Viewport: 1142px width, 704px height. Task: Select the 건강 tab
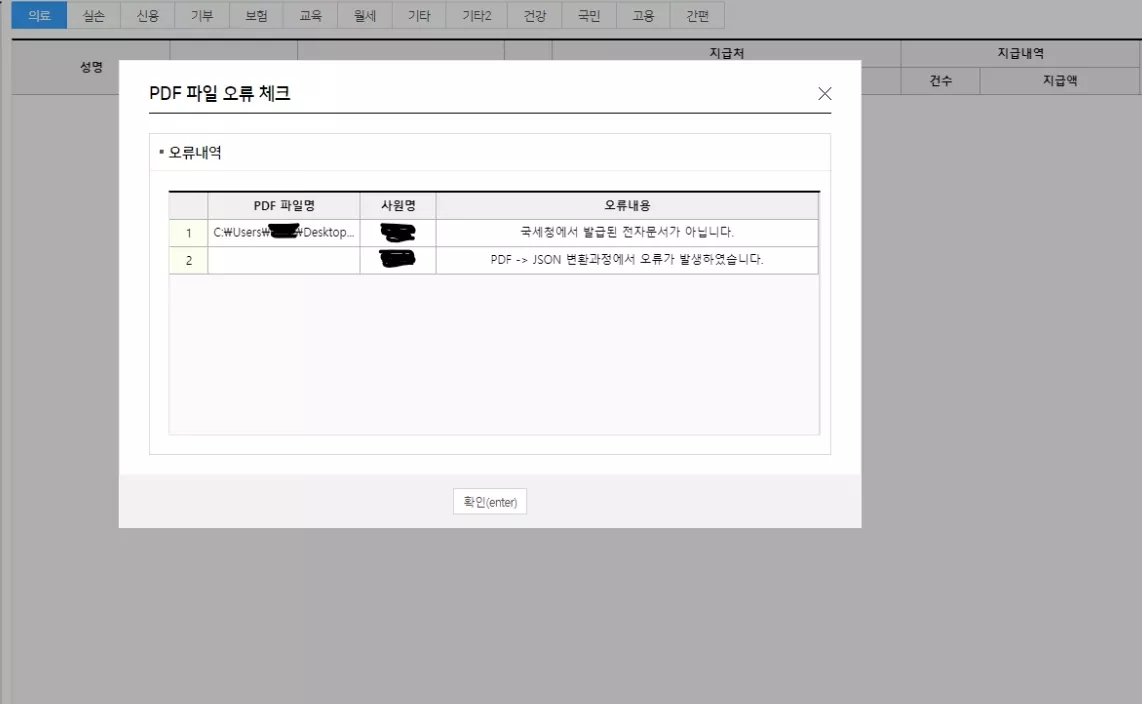pyautogui.click(x=533, y=15)
